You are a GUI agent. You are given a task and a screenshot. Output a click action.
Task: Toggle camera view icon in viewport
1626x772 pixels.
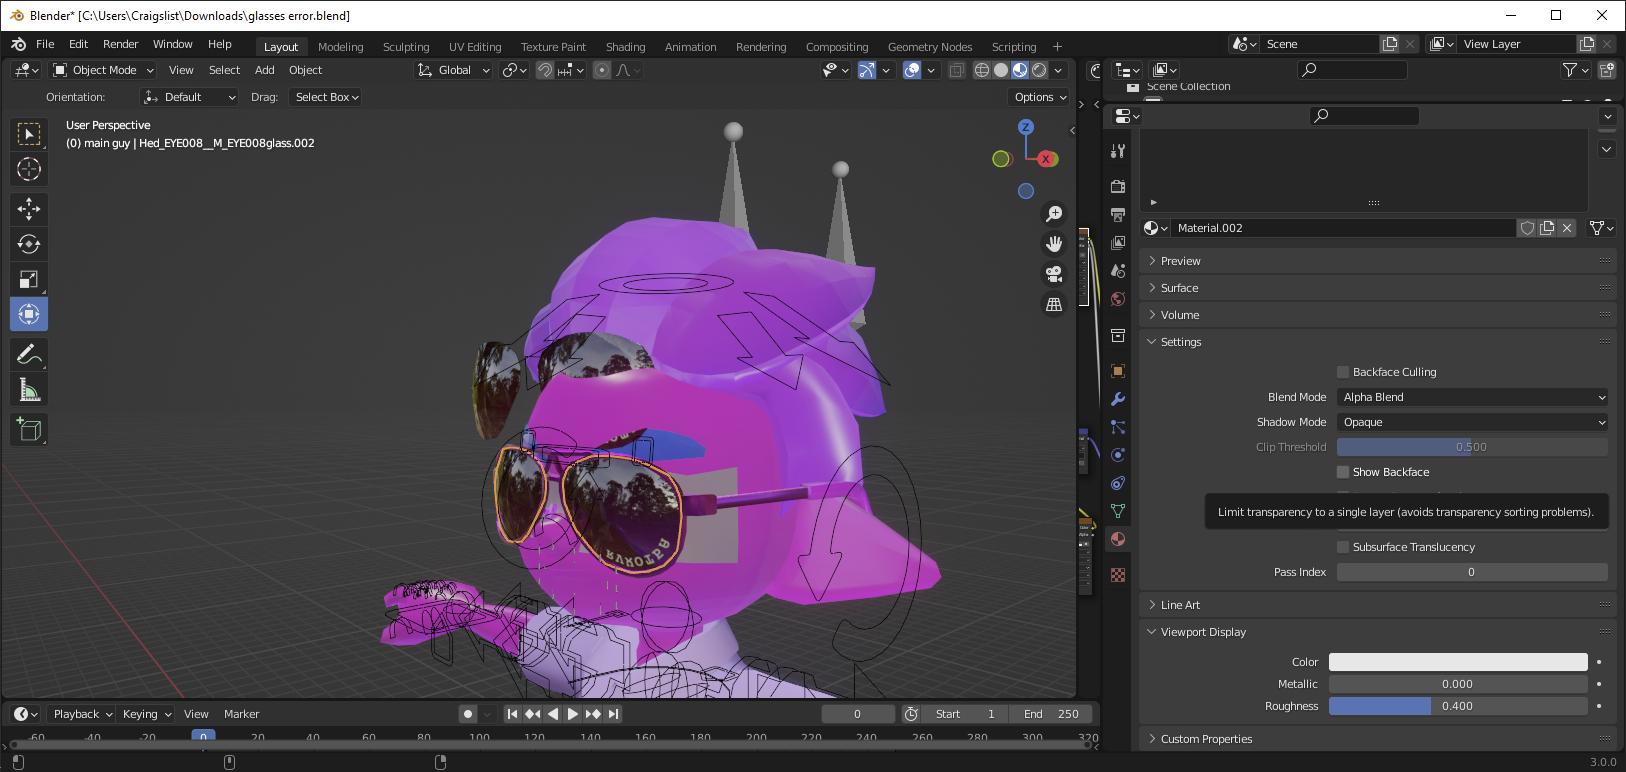coord(1054,274)
